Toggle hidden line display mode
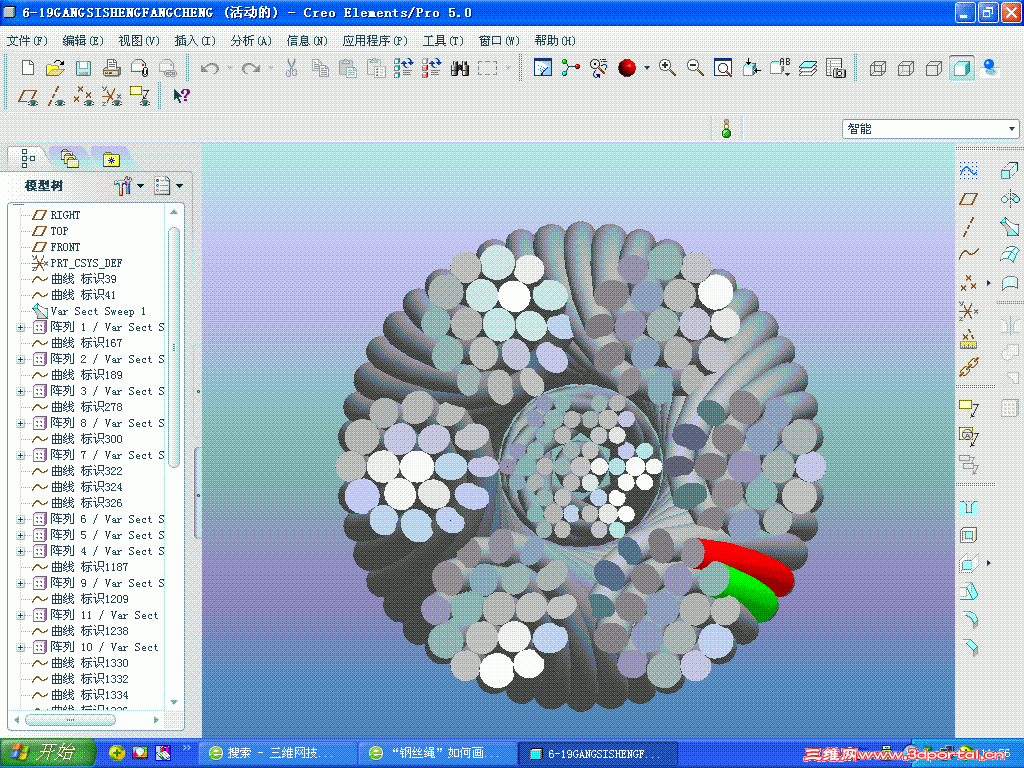Viewport: 1024px width, 768px height. coord(906,68)
